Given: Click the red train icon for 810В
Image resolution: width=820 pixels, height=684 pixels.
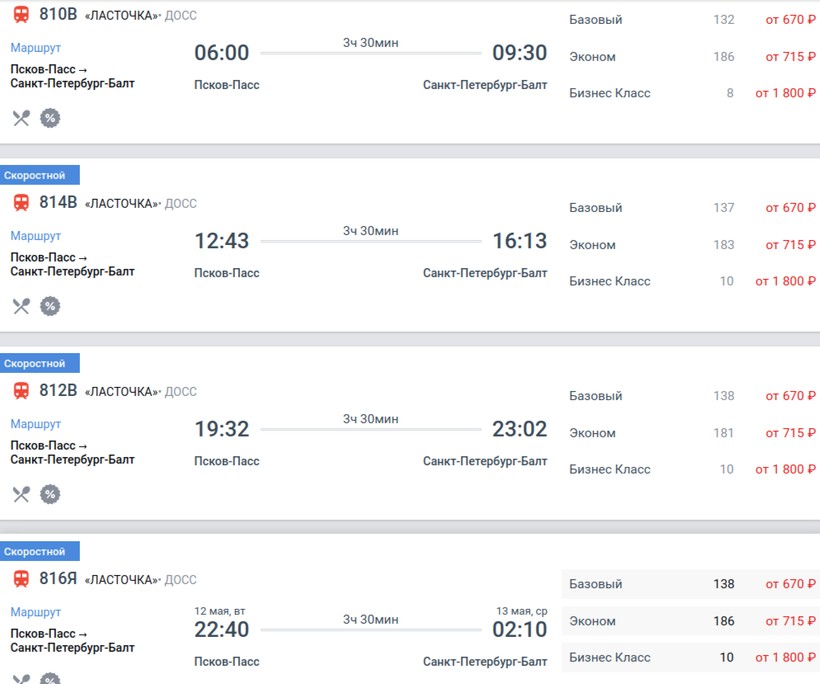Looking at the screenshot, I should pyautogui.click(x=21, y=14).
